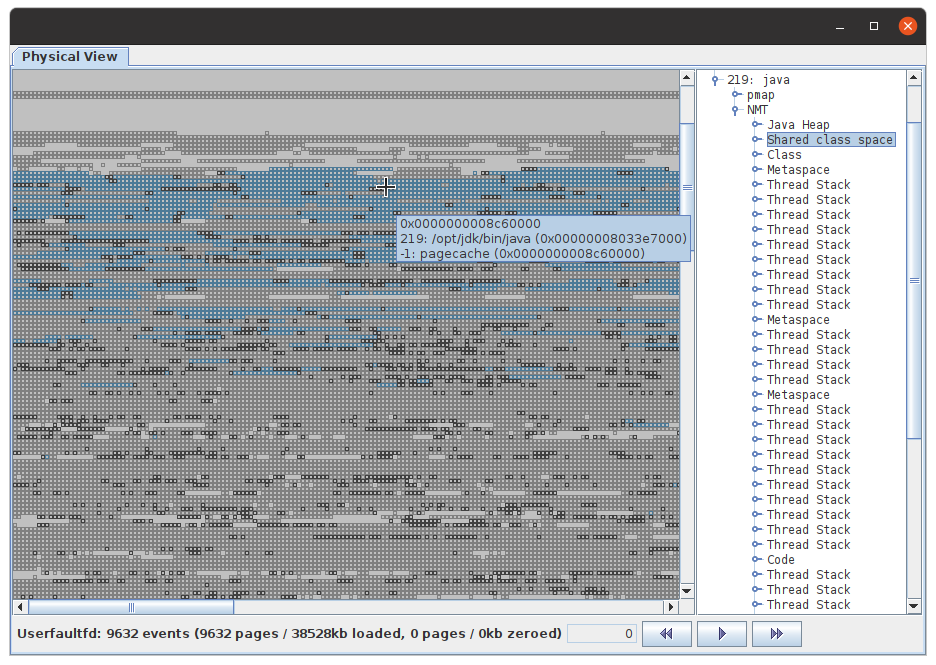Click memory map down scroll arrow

pos(686,591)
